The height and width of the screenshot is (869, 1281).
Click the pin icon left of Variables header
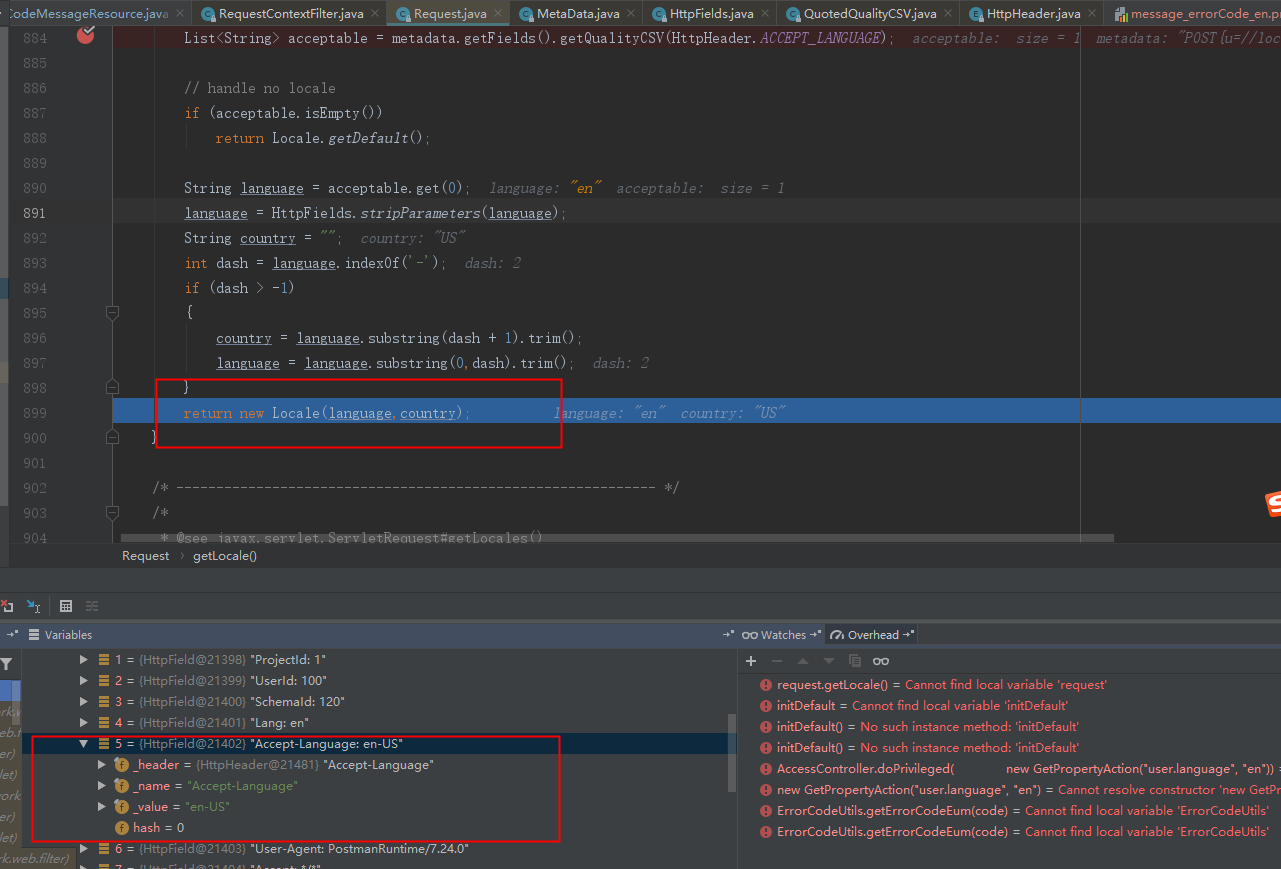[13, 635]
